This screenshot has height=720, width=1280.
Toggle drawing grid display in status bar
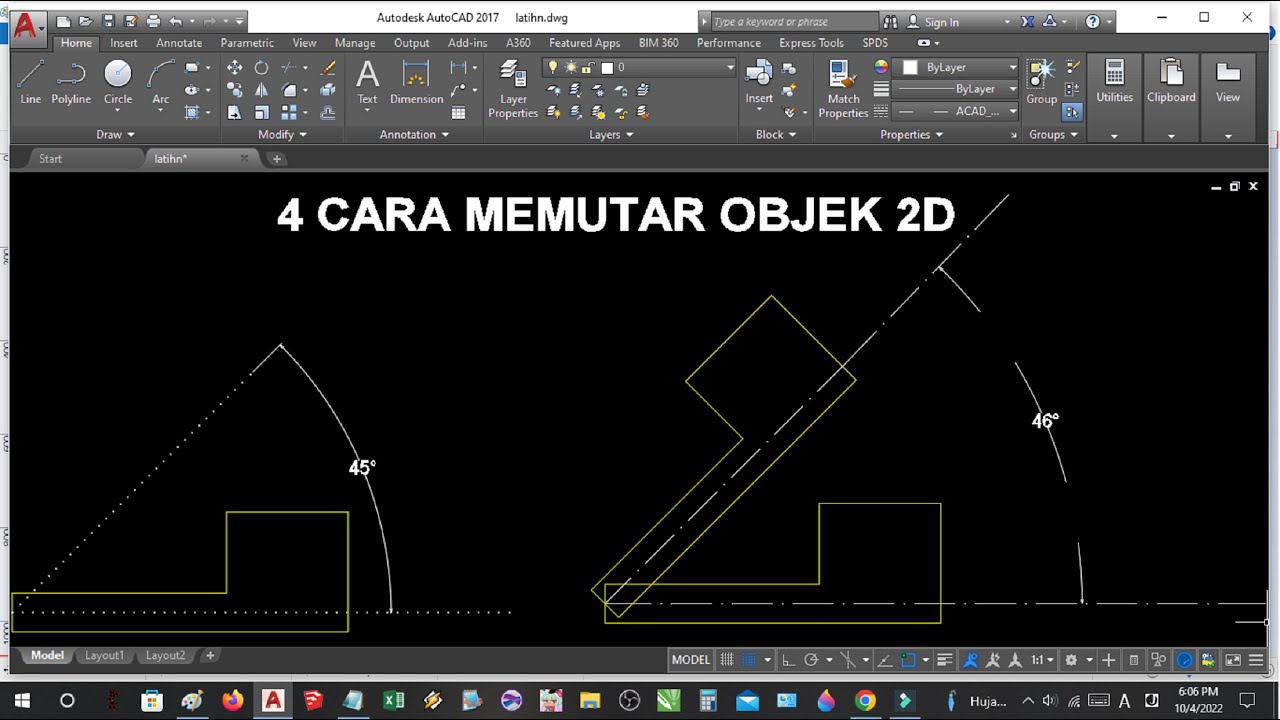(727, 660)
